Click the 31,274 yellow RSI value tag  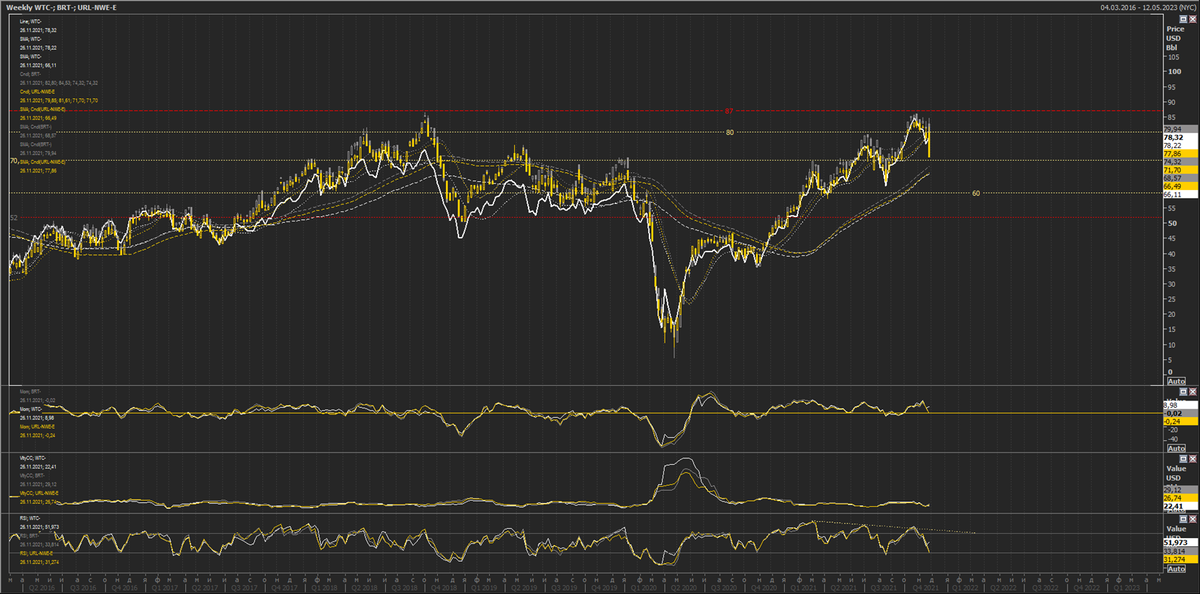tap(1180, 560)
